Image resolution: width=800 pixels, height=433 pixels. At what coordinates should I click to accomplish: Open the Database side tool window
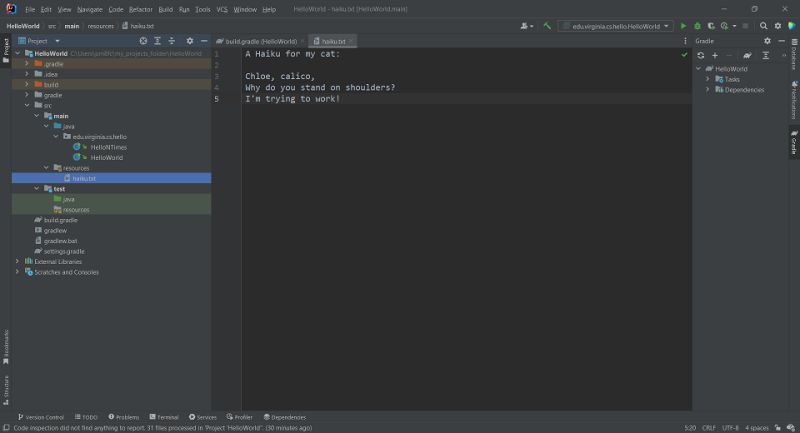pyautogui.click(x=794, y=54)
